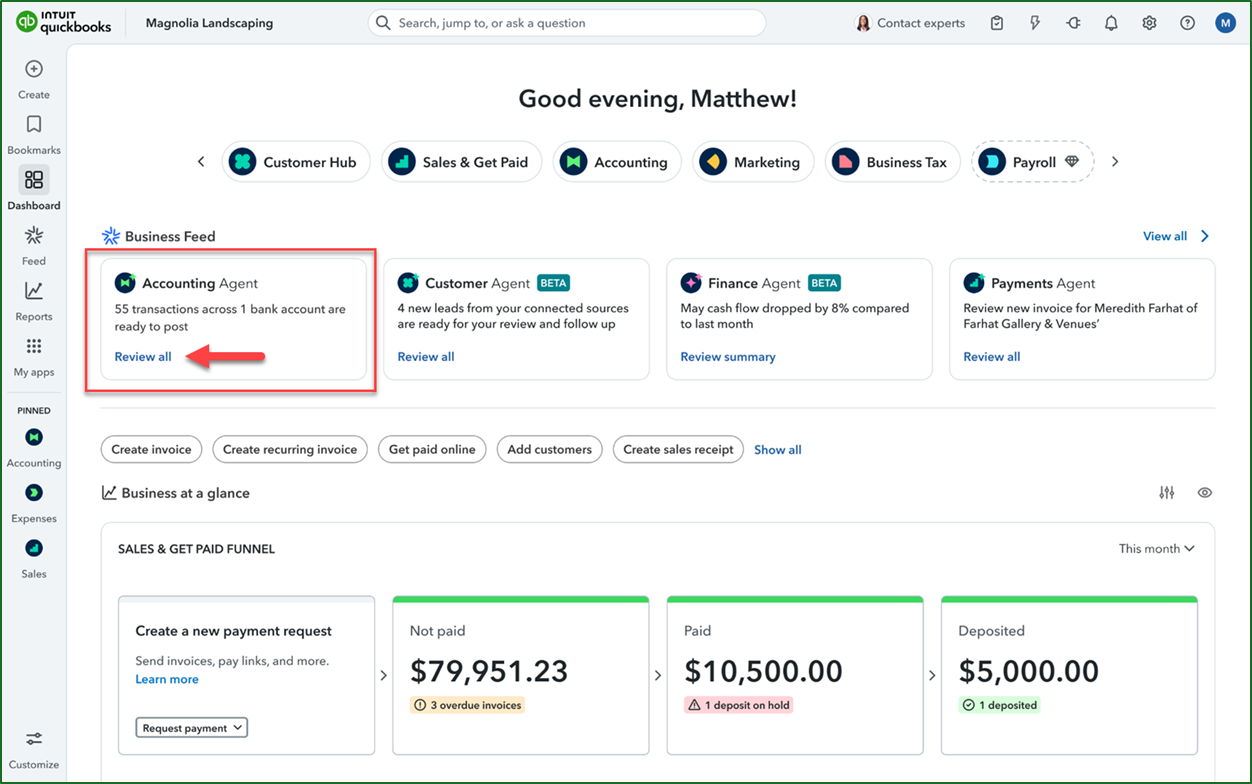Screen dimensions: 1252x784
Task: Select the Marketing pill
Action: pyautogui.click(x=753, y=162)
